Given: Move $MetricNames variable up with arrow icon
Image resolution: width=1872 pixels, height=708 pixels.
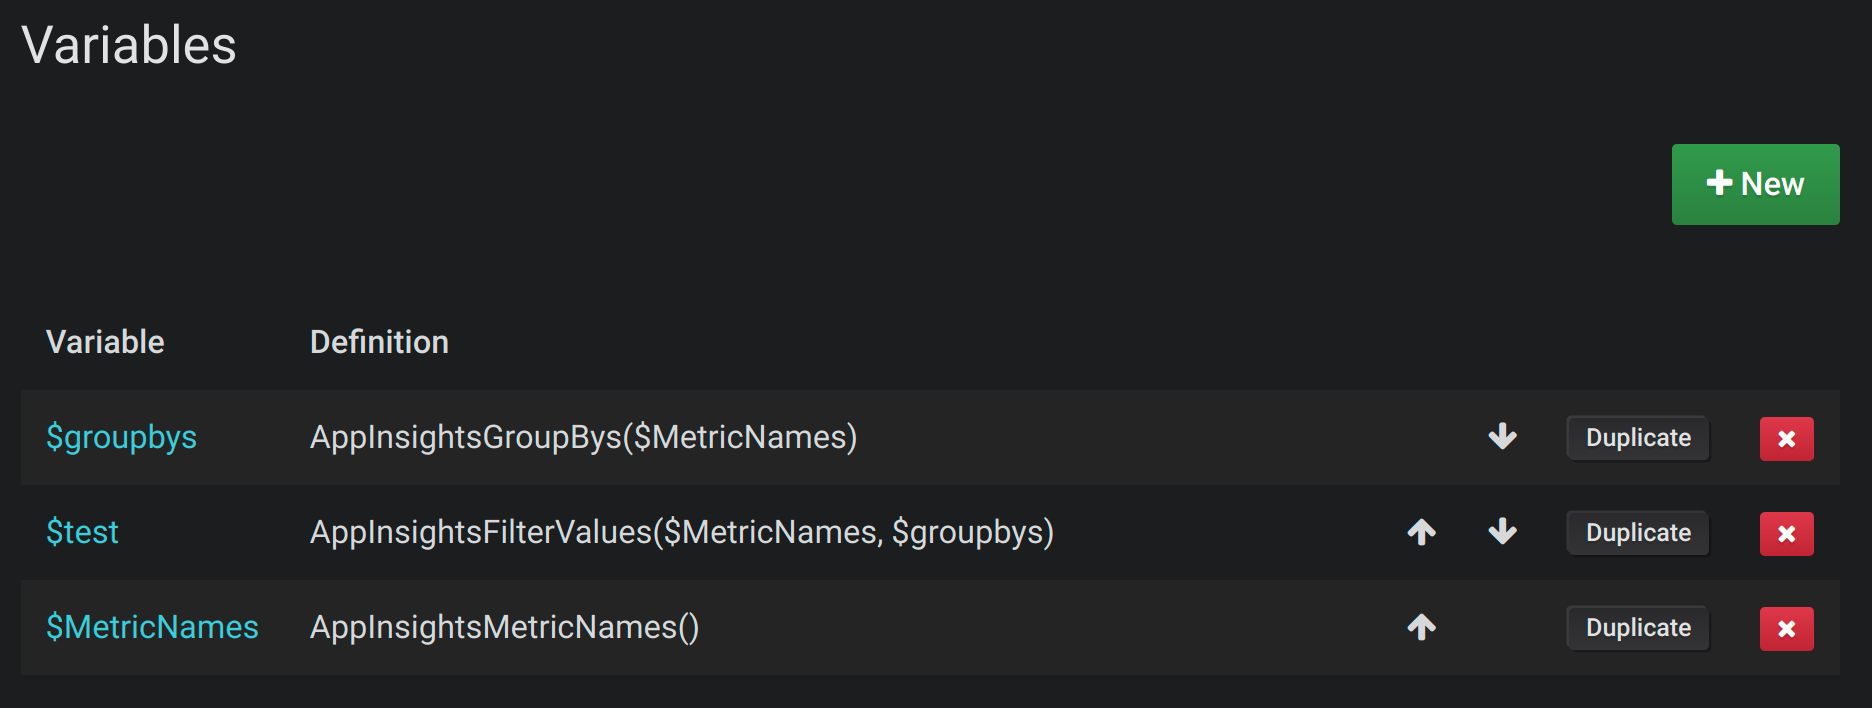Looking at the screenshot, I should click(x=1421, y=628).
